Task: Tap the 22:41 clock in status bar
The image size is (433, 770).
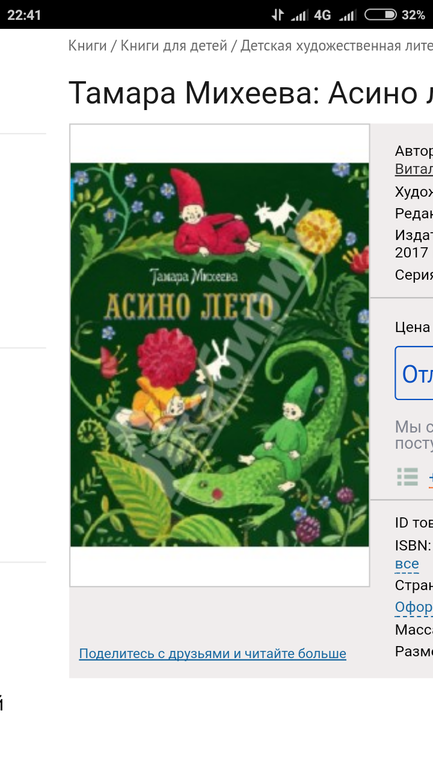Action: tap(24, 15)
